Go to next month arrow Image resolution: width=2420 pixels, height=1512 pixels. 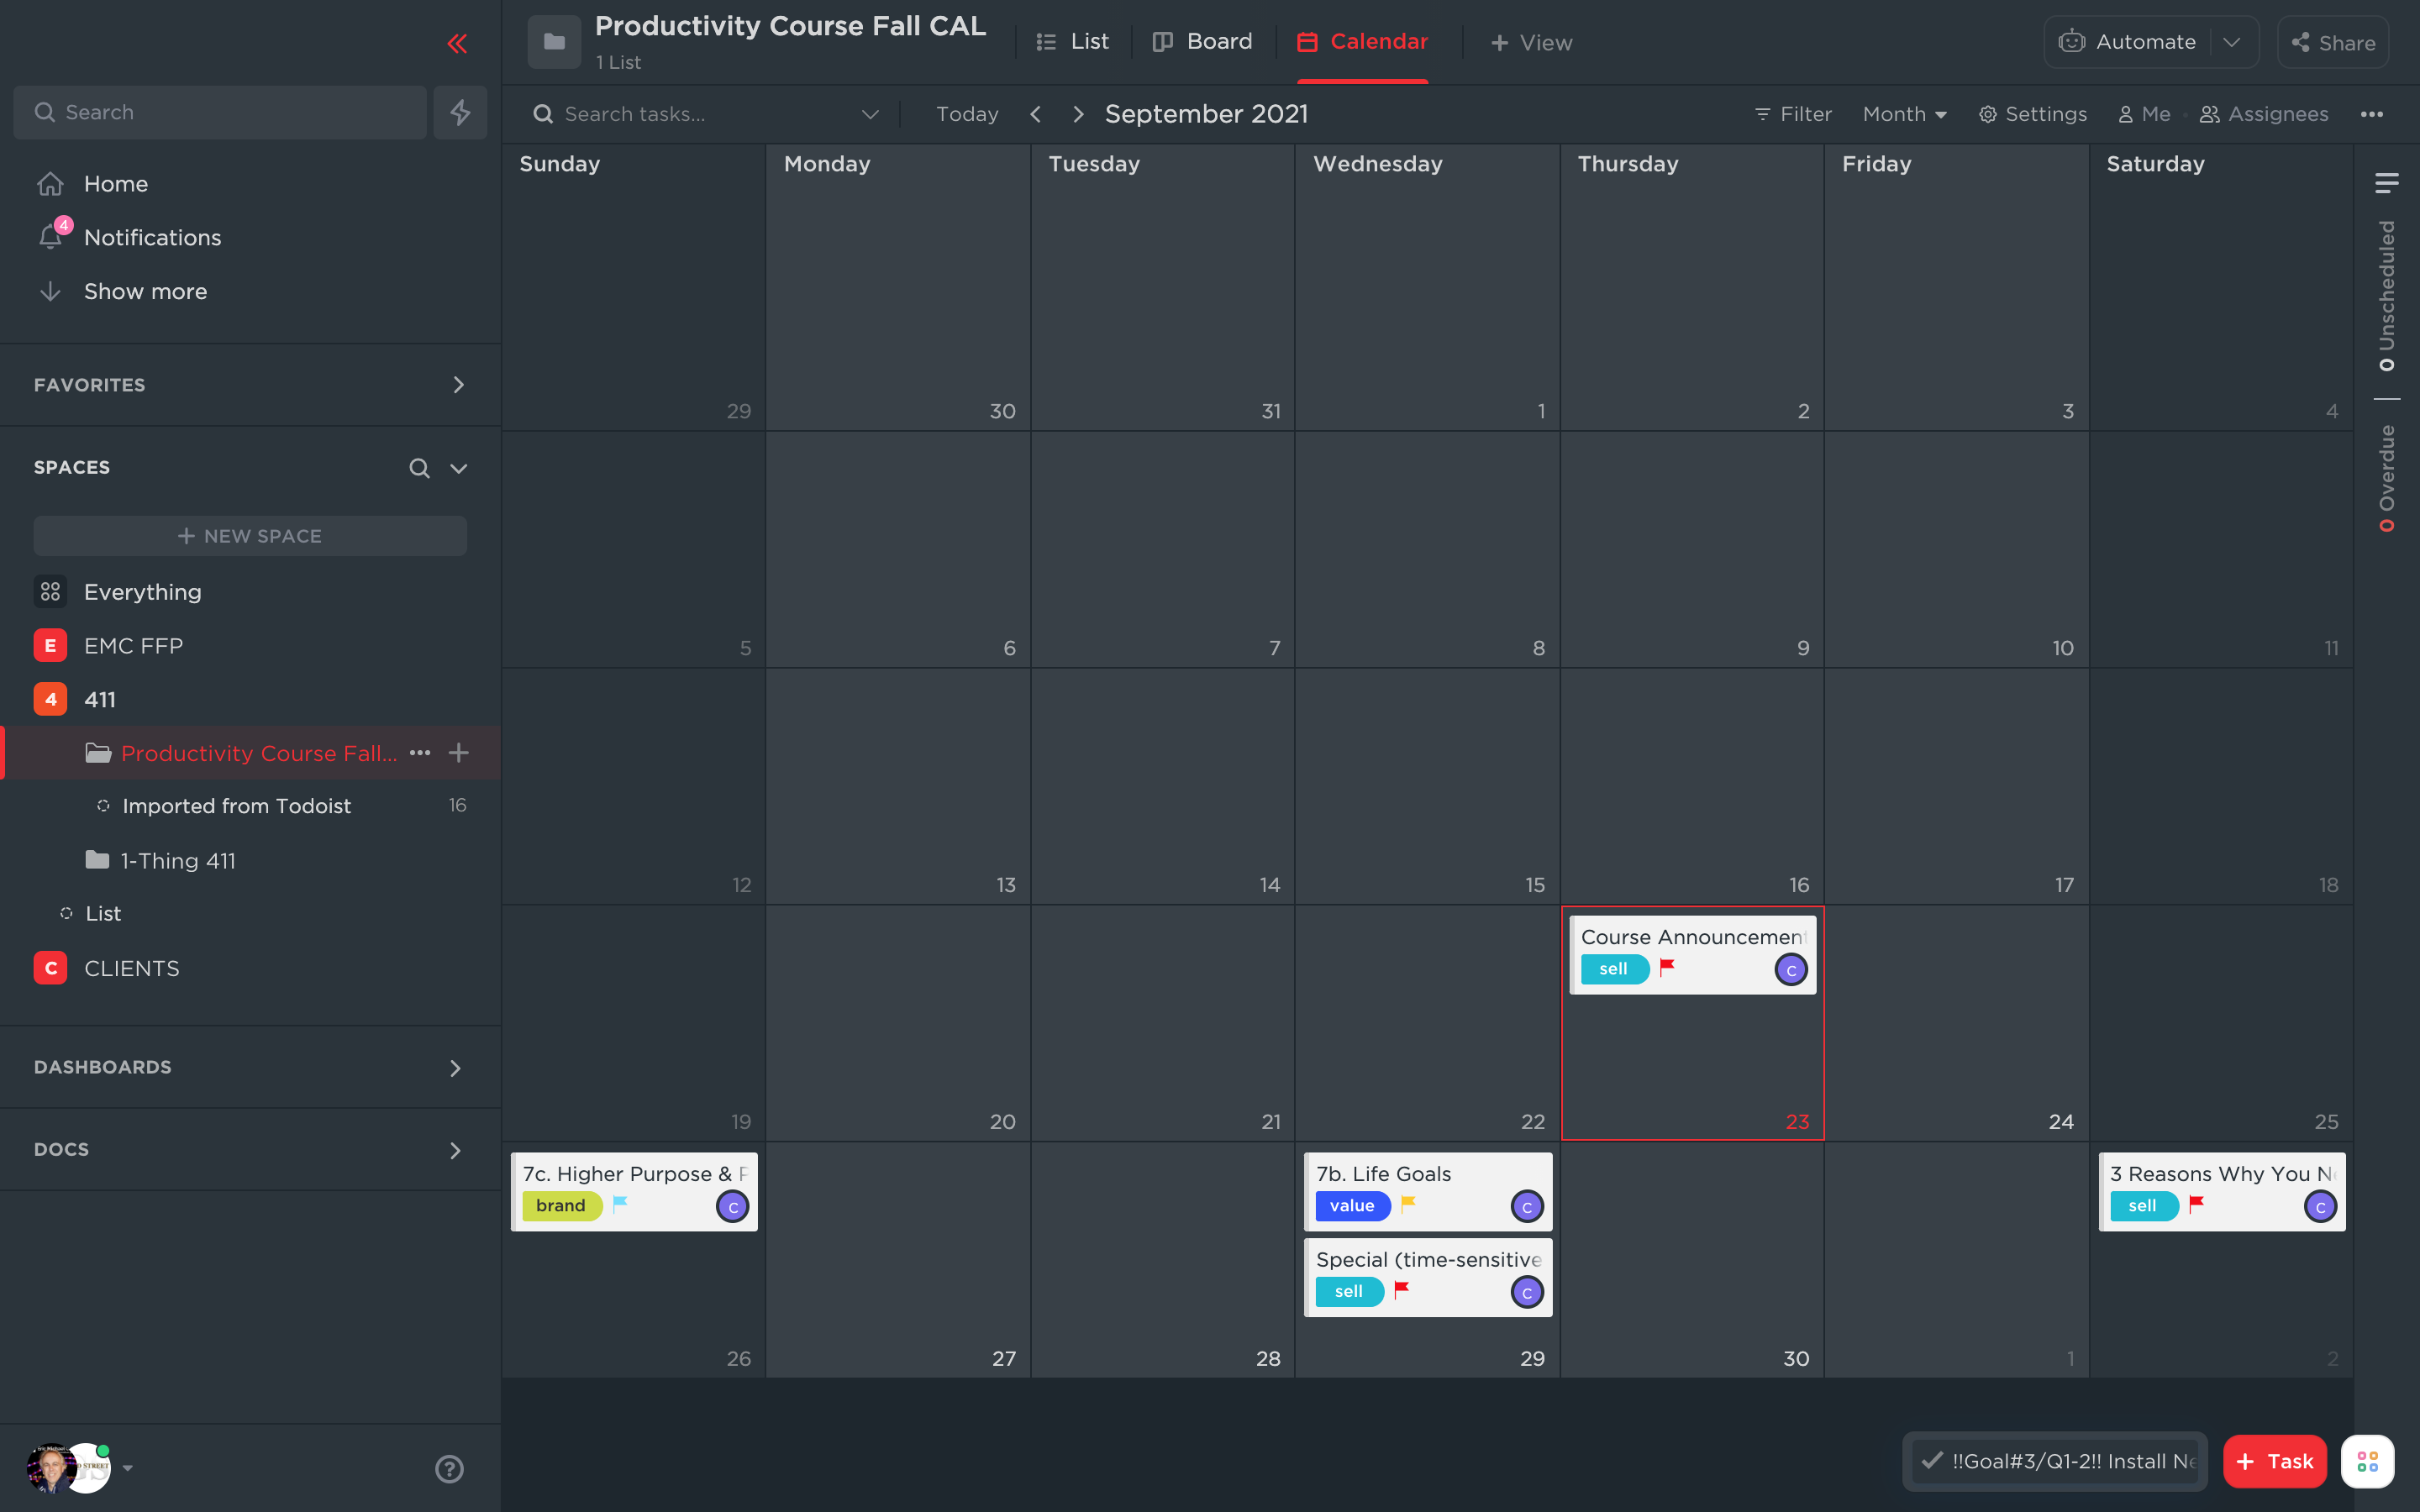[x=1078, y=114]
